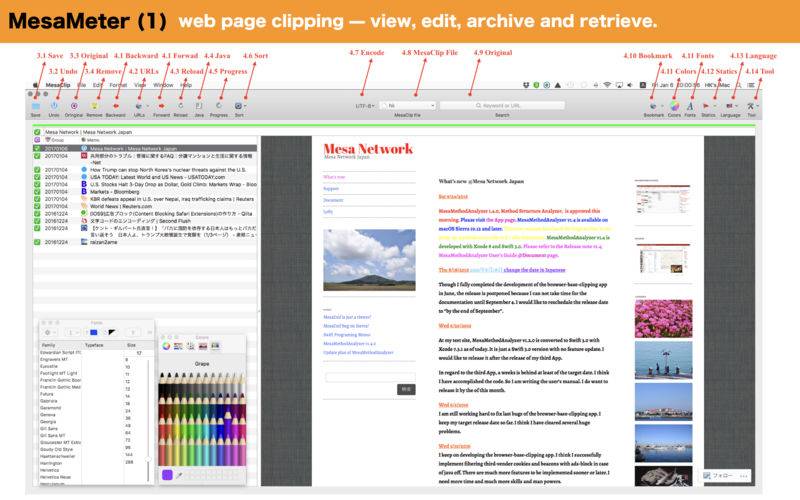Open the pink flowers thumbnail in sidebar
Image resolution: width=800 pixels, height=500 pixels.
point(663,319)
